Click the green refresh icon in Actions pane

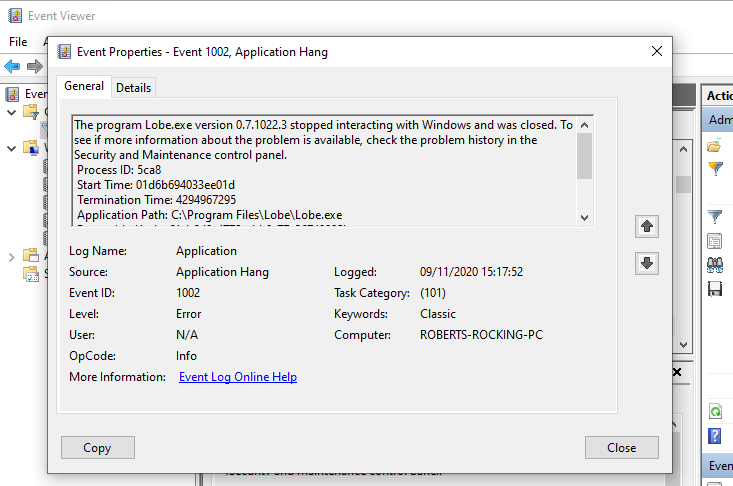tap(715, 411)
